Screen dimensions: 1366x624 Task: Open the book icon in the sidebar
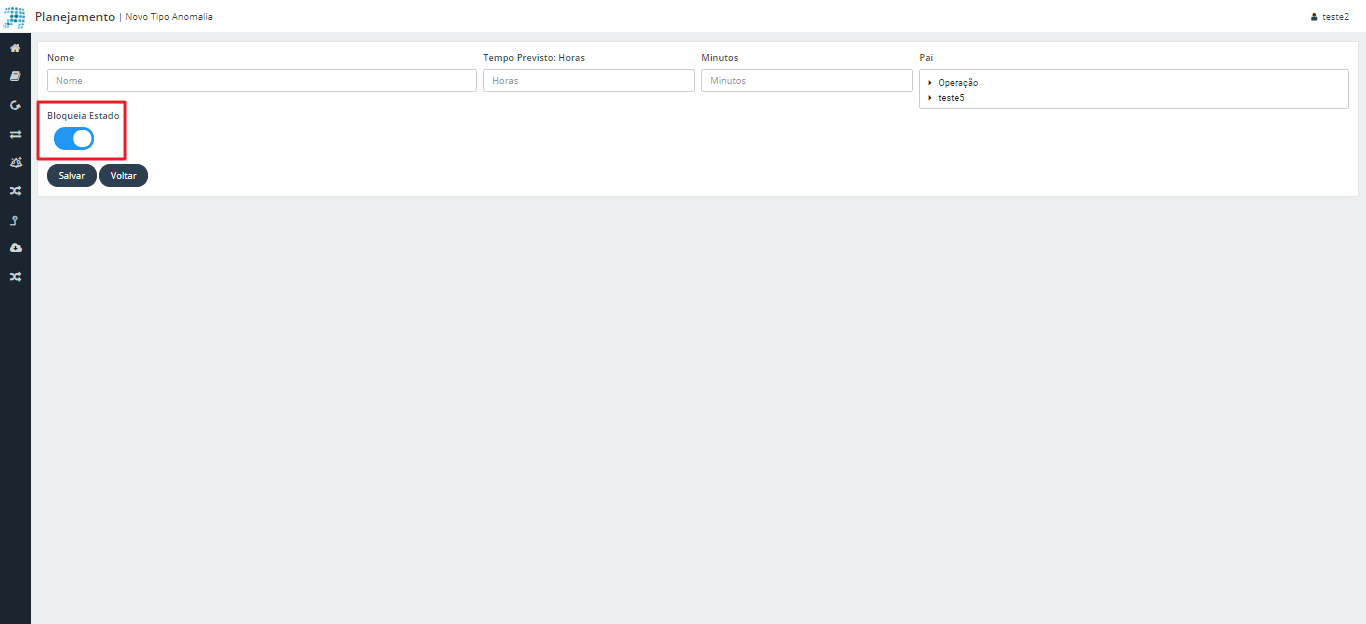[15, 76]
